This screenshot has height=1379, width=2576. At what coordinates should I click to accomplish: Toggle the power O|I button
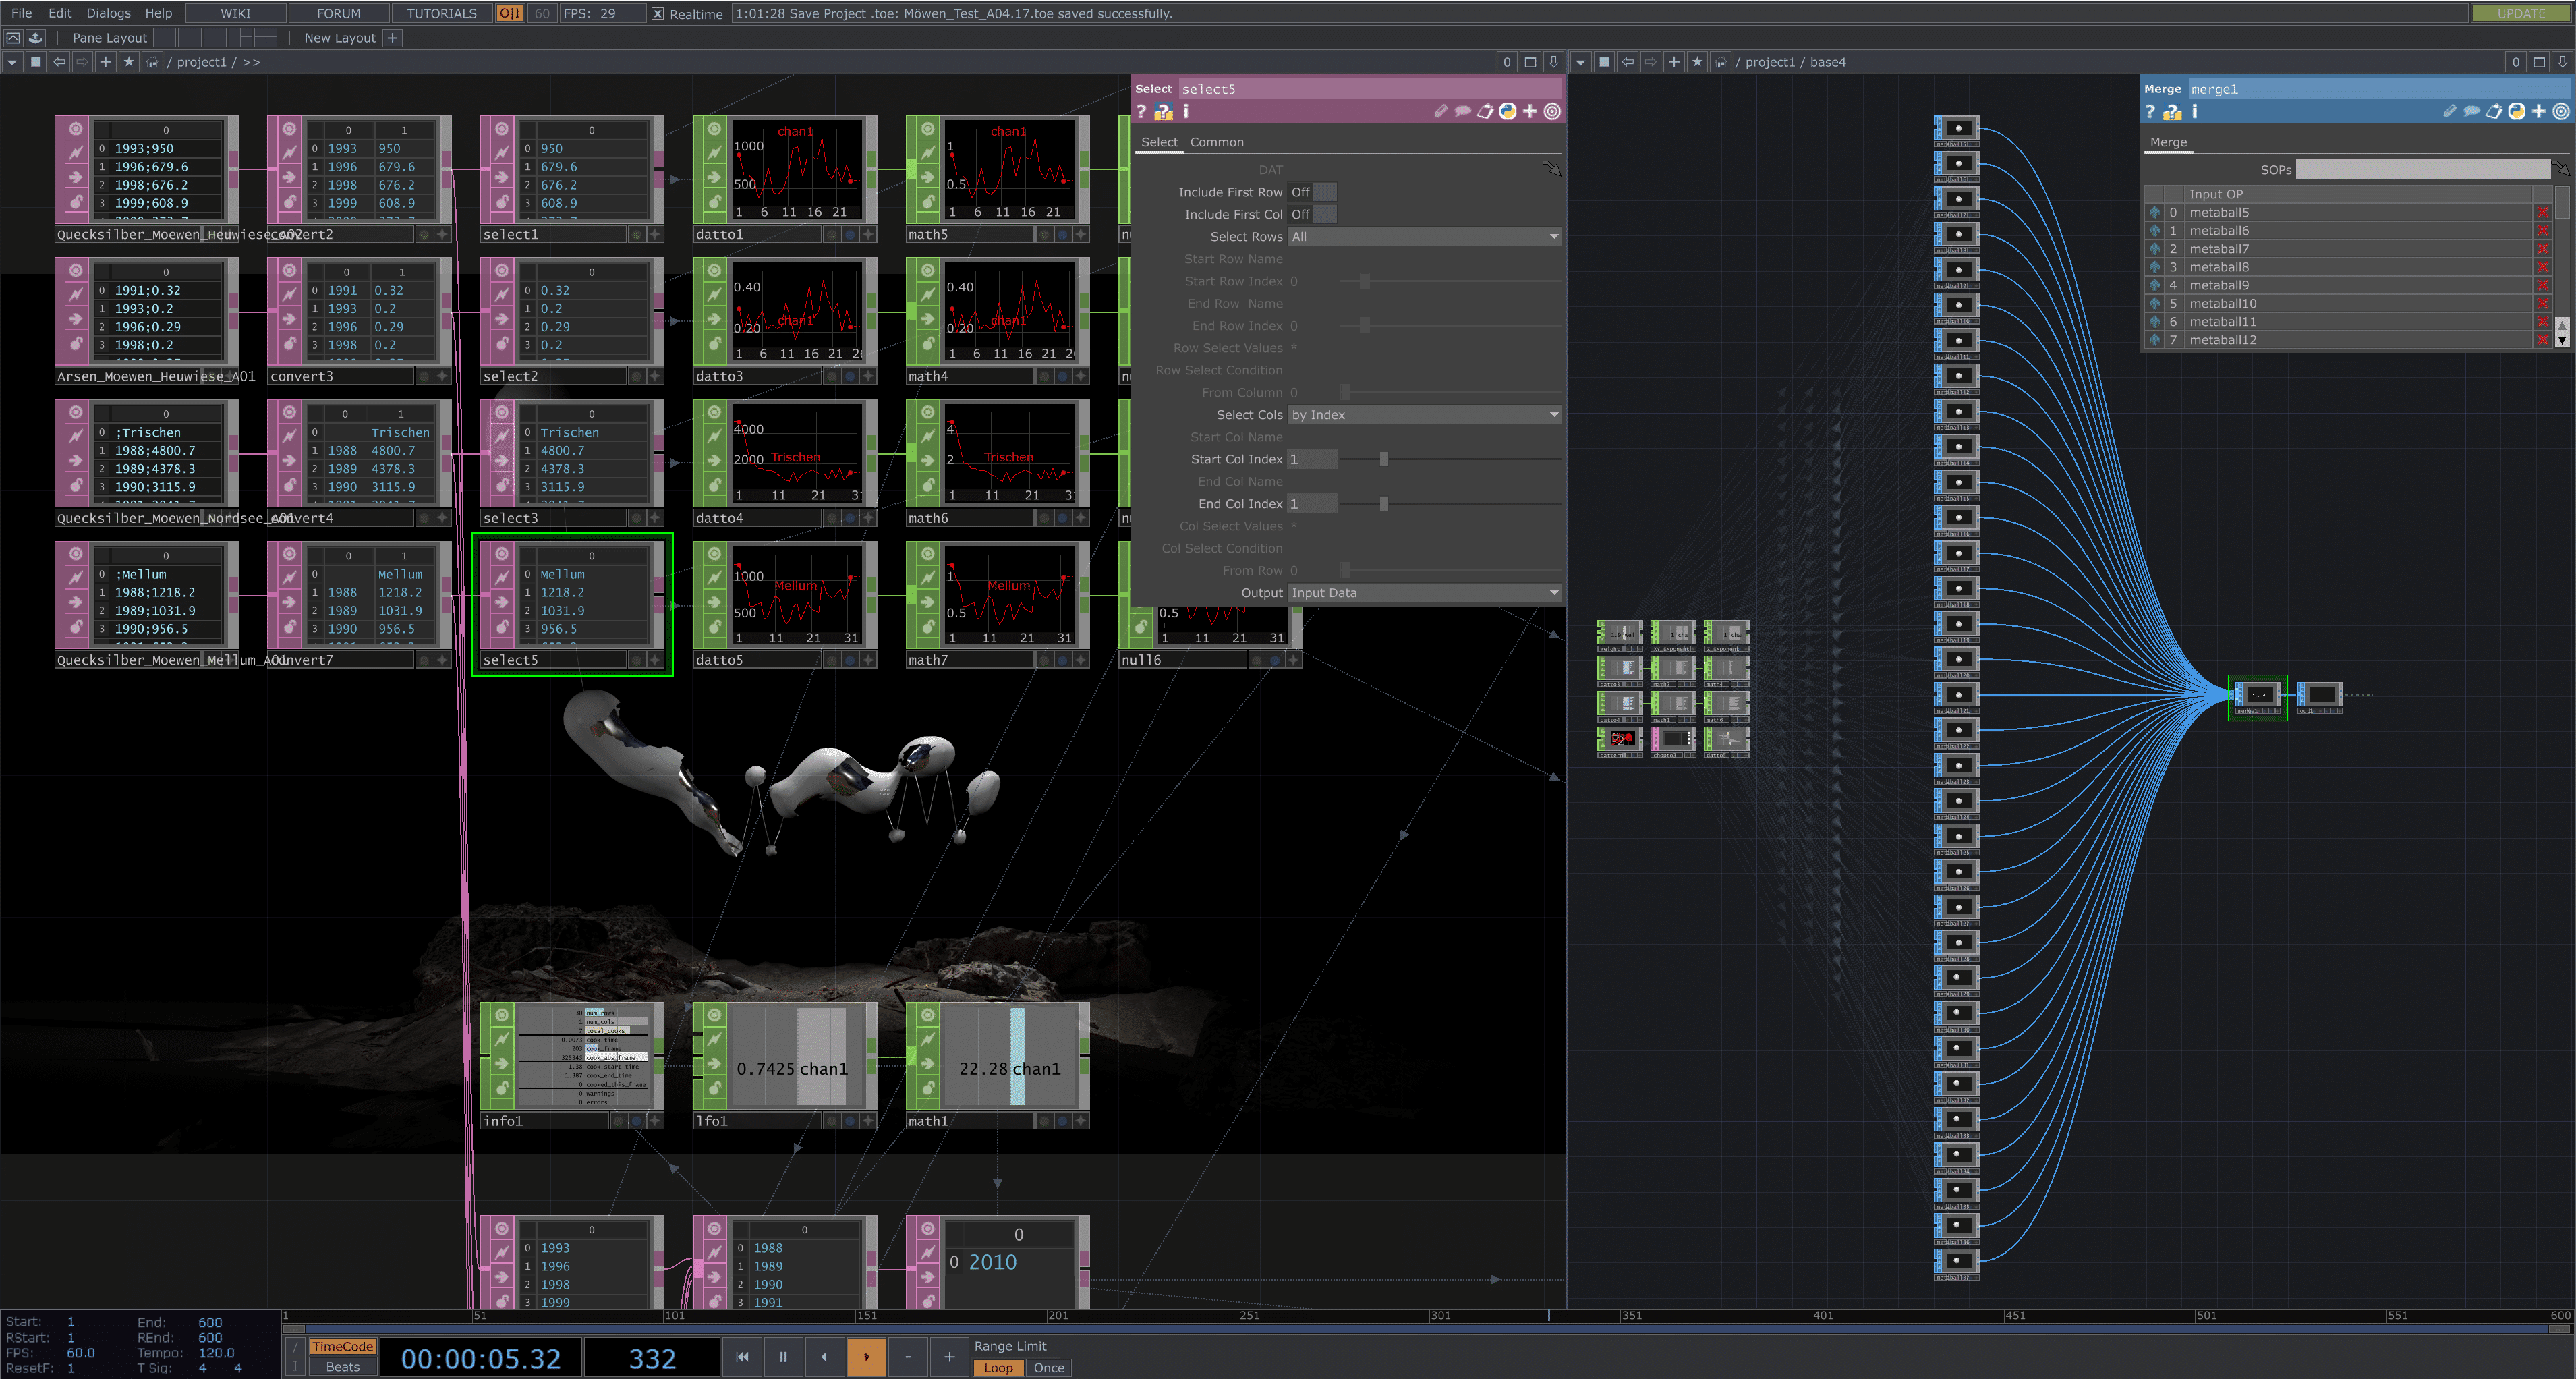tap(510, 13)
